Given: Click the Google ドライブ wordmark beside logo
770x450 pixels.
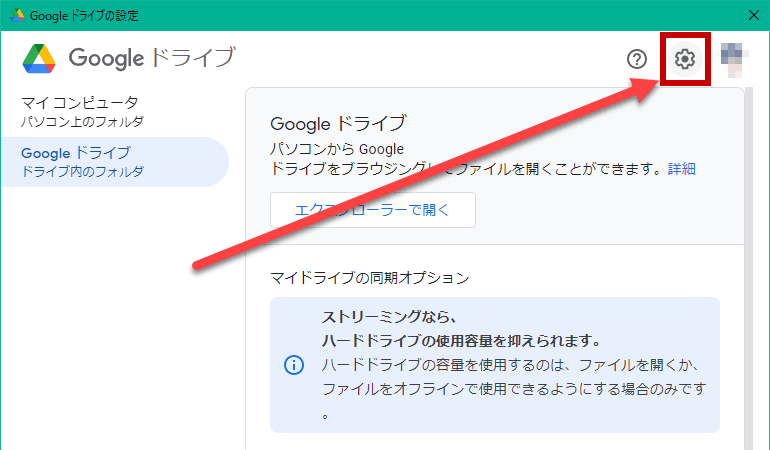Looking at the screenshot, I should click(152, 59).
